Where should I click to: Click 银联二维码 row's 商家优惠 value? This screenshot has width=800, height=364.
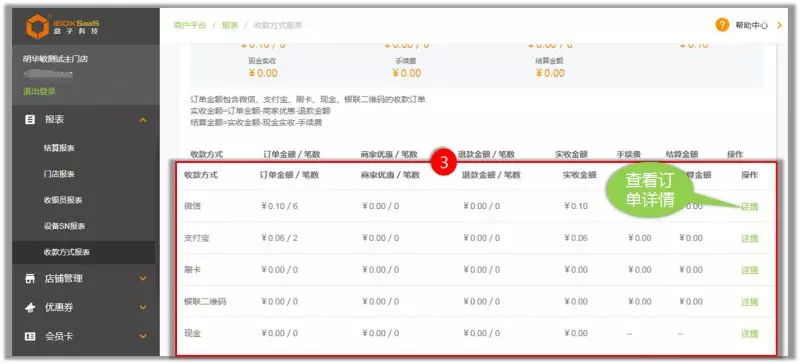tap(380, 302)
